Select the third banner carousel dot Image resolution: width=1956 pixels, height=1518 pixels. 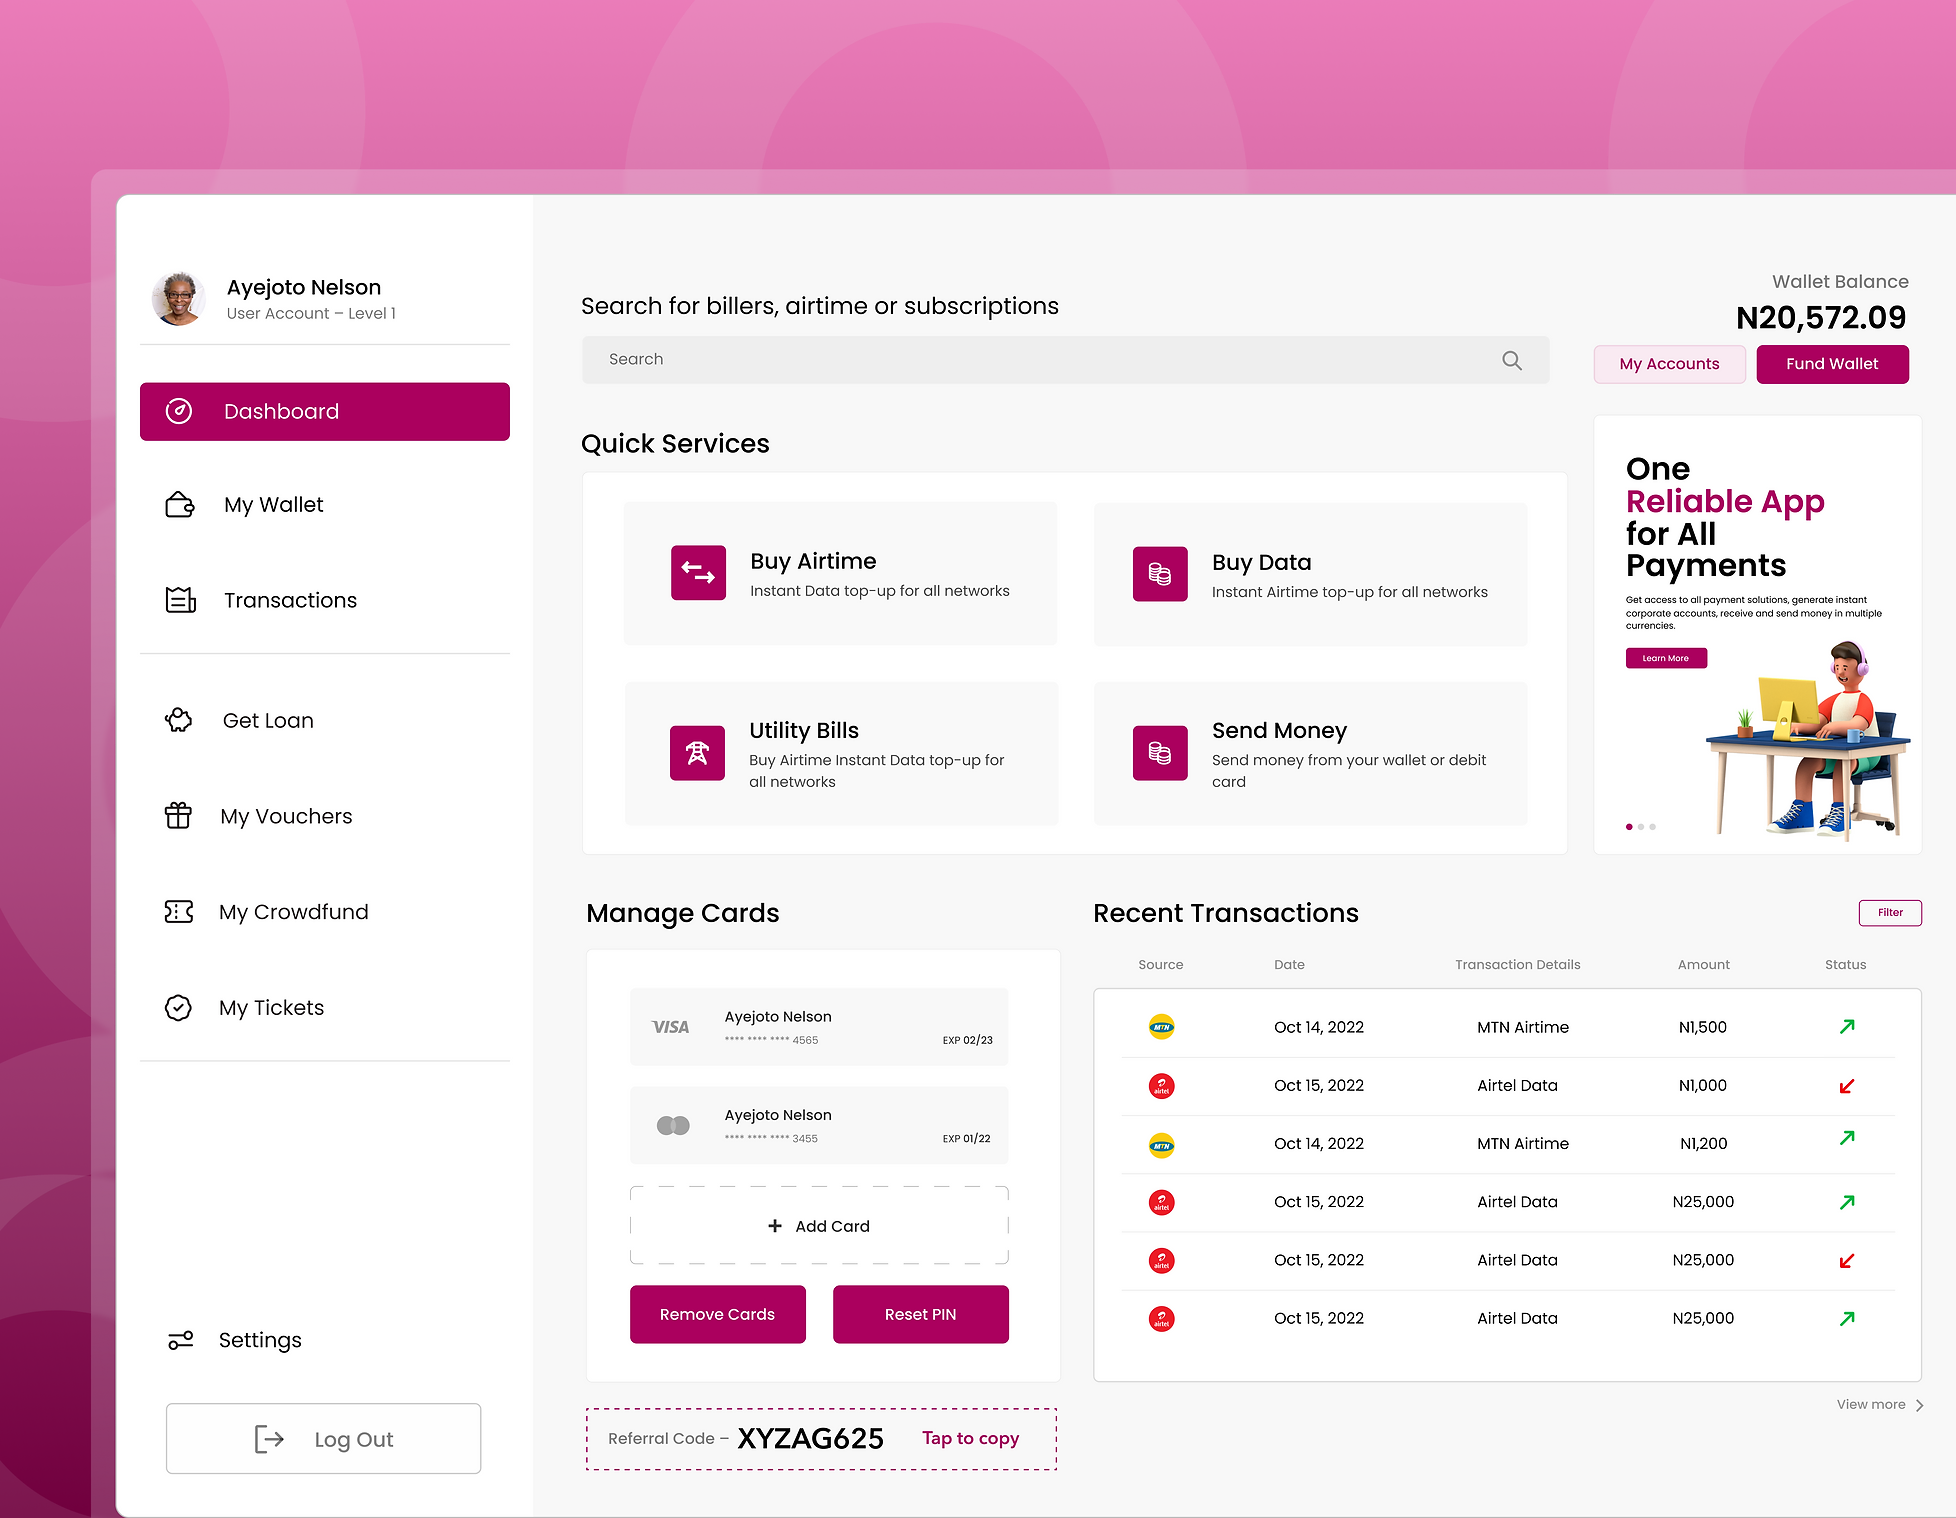point(1653,827)
